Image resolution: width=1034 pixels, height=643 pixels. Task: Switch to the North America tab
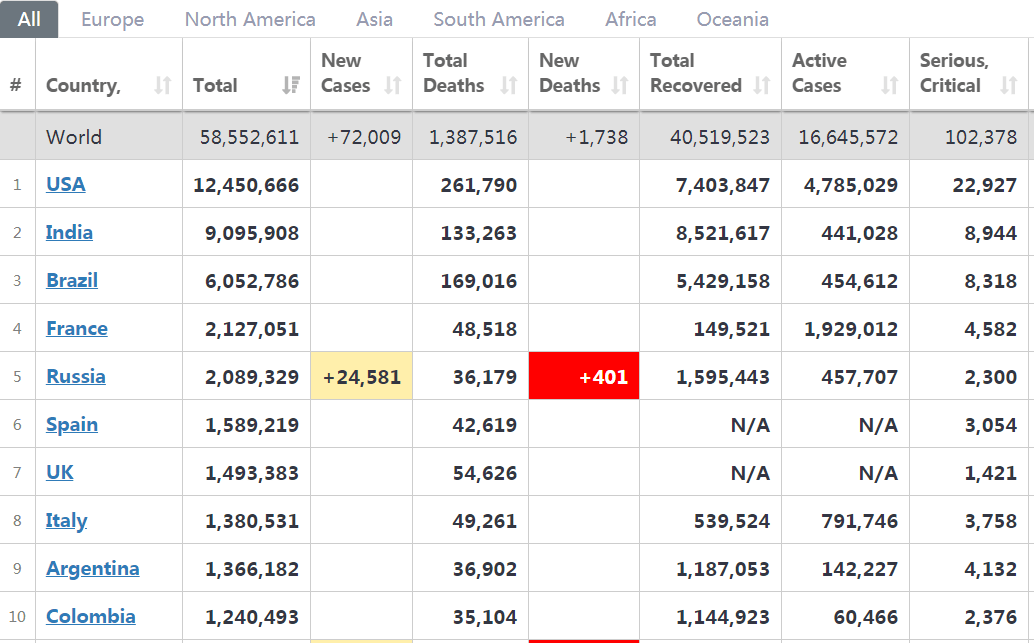250,19
